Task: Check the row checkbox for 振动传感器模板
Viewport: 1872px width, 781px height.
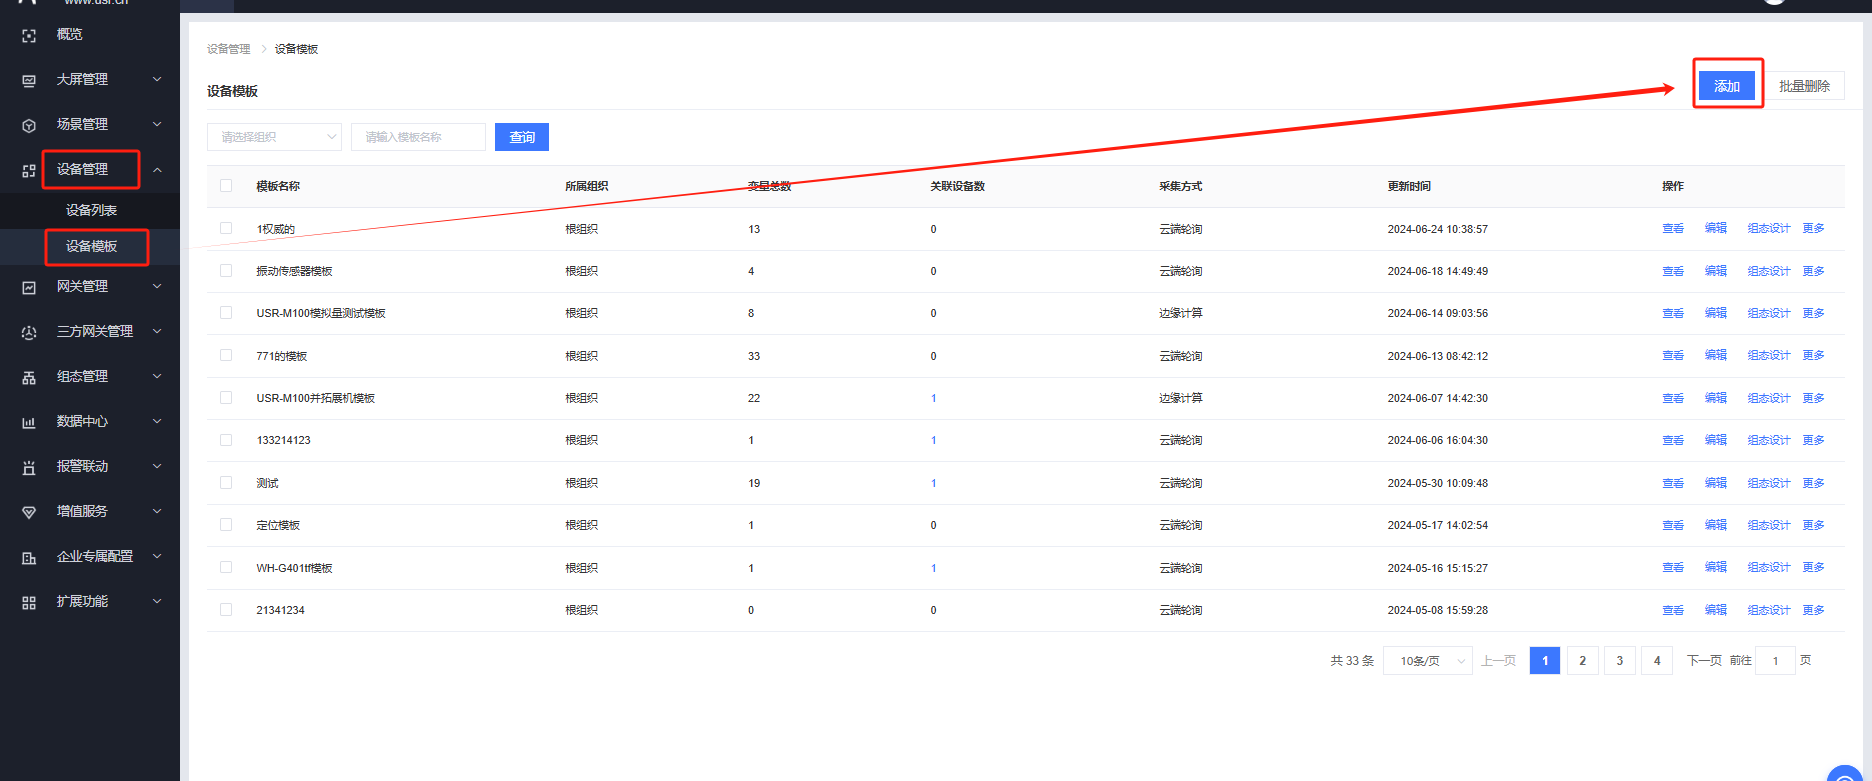Action: (226, 270)
